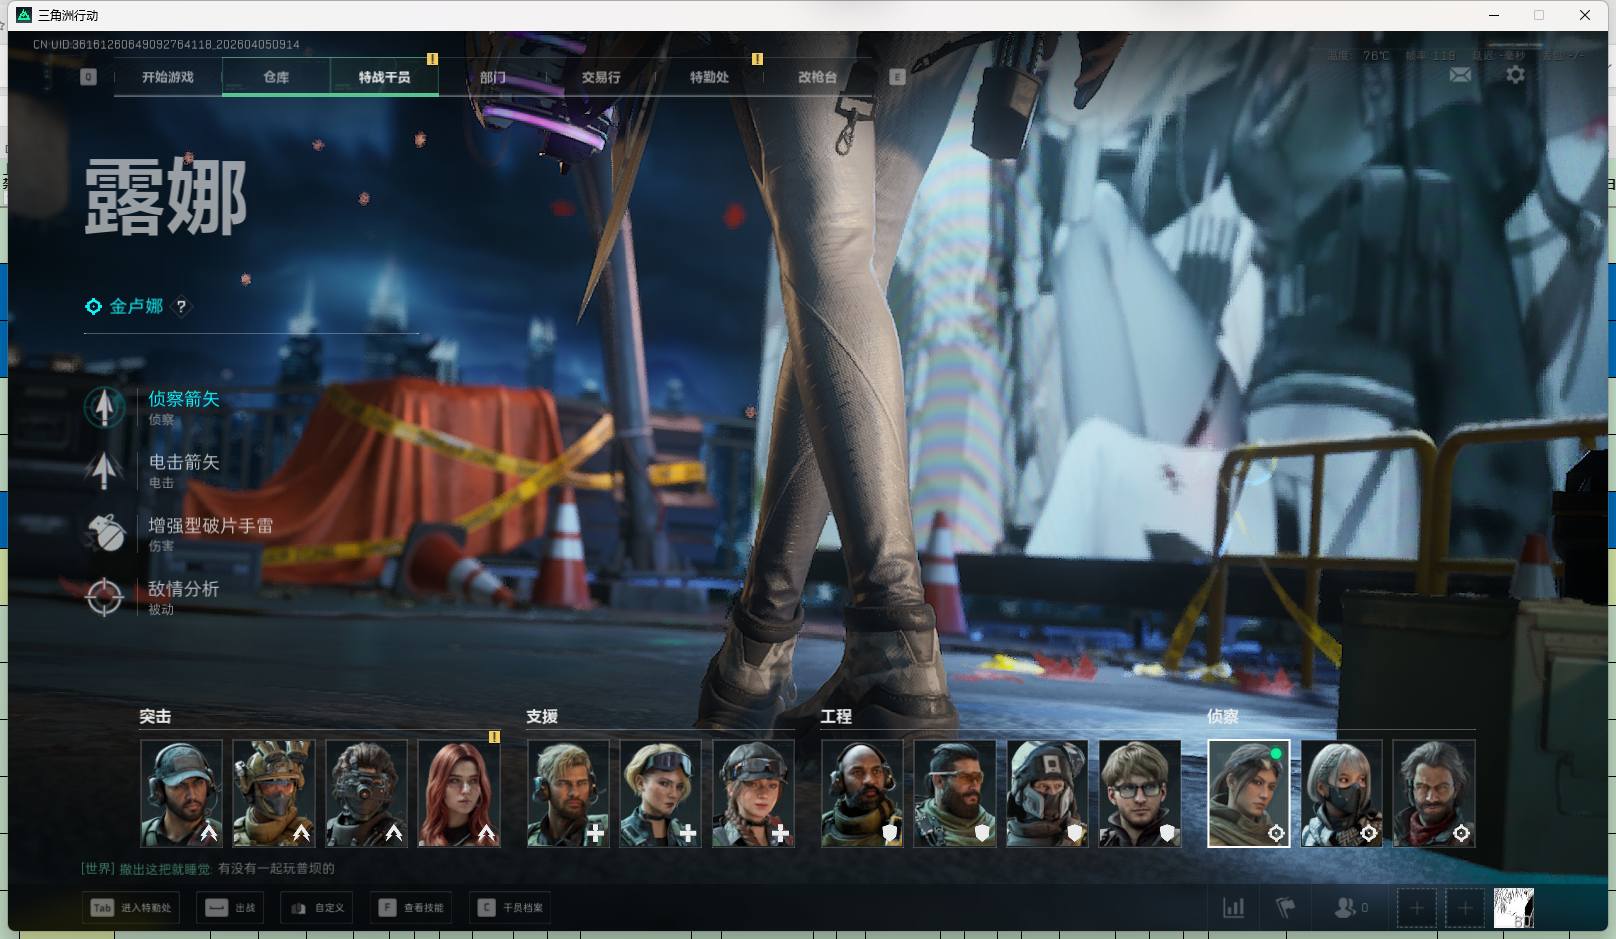The image size is (1616, 939).
Task: Click the 查看技能 button
Action: (412, 908)
